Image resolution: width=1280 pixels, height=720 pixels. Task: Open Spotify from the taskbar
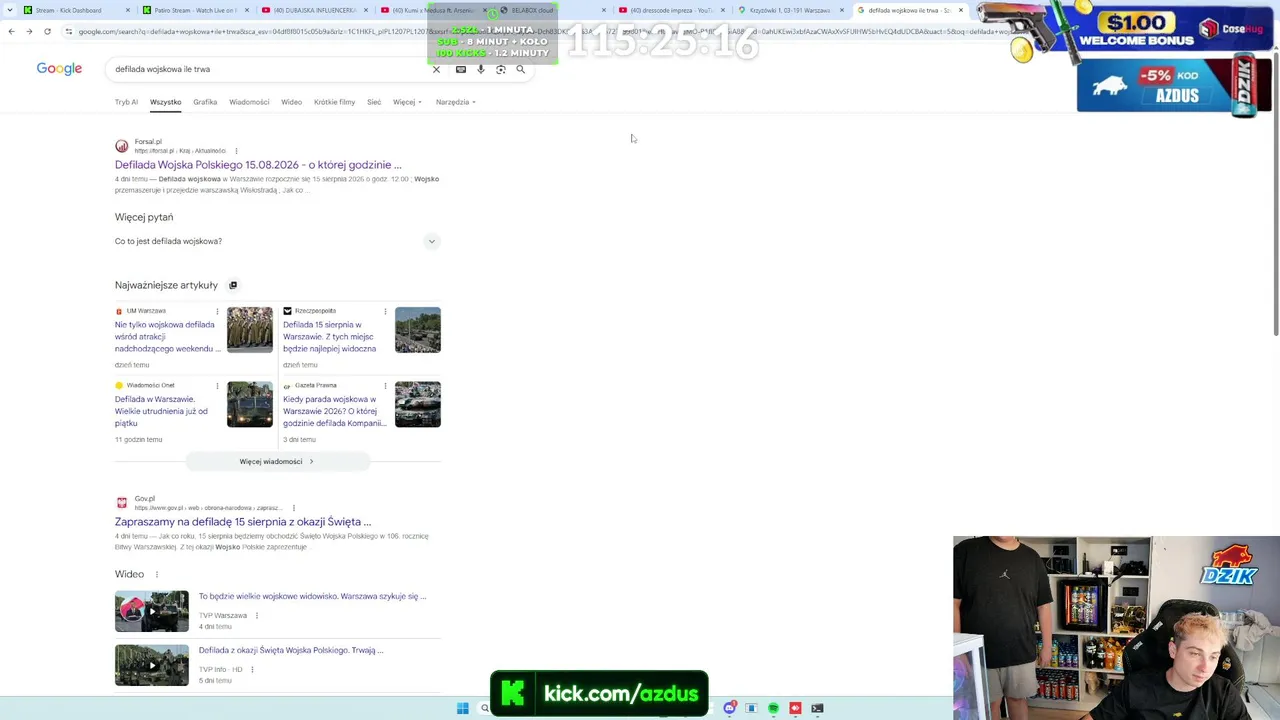click(773, 708)
